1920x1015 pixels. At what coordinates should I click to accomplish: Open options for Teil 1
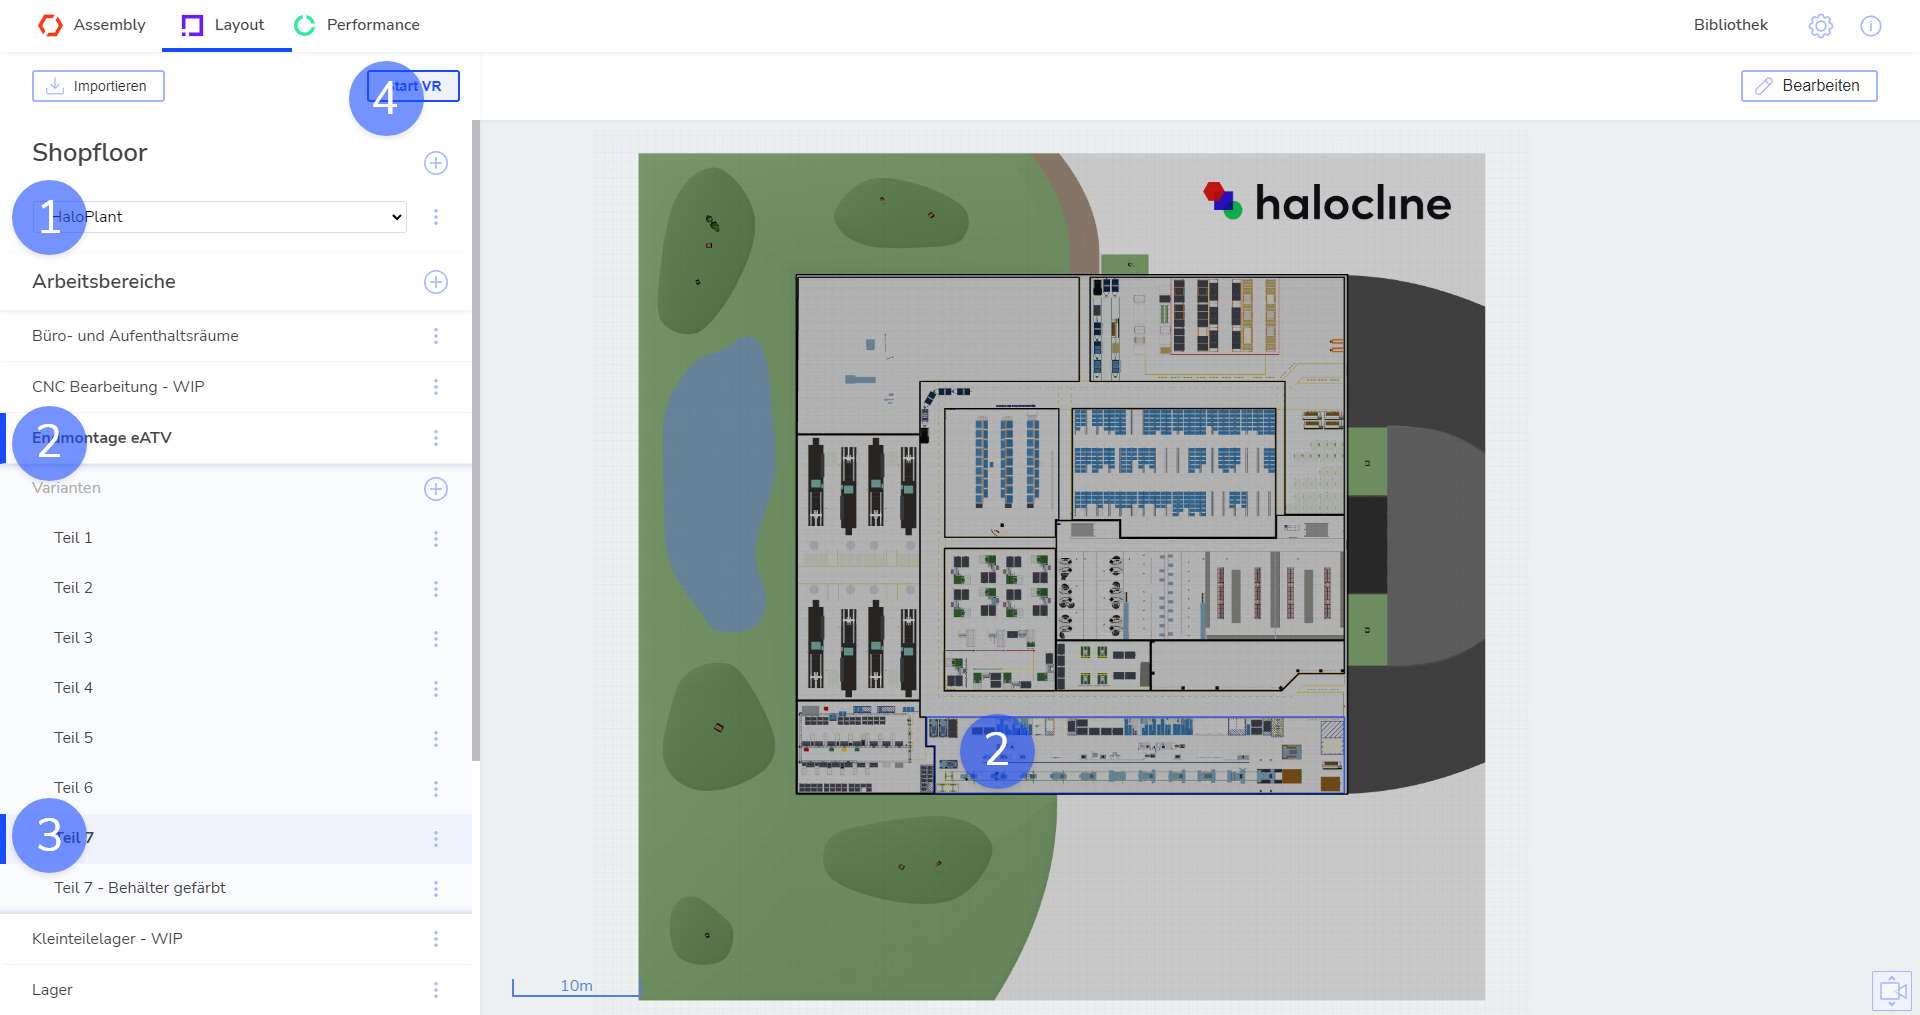(436, 539)
